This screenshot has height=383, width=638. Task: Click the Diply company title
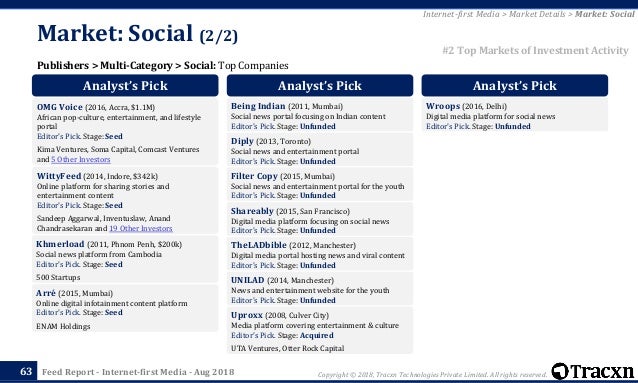pos(242,141)
